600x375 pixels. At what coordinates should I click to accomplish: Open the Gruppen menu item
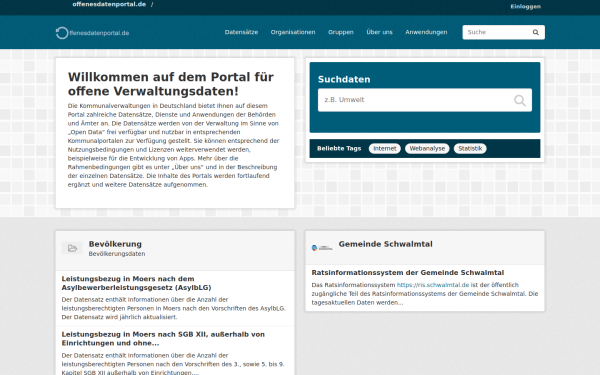[x=341, y=32]
